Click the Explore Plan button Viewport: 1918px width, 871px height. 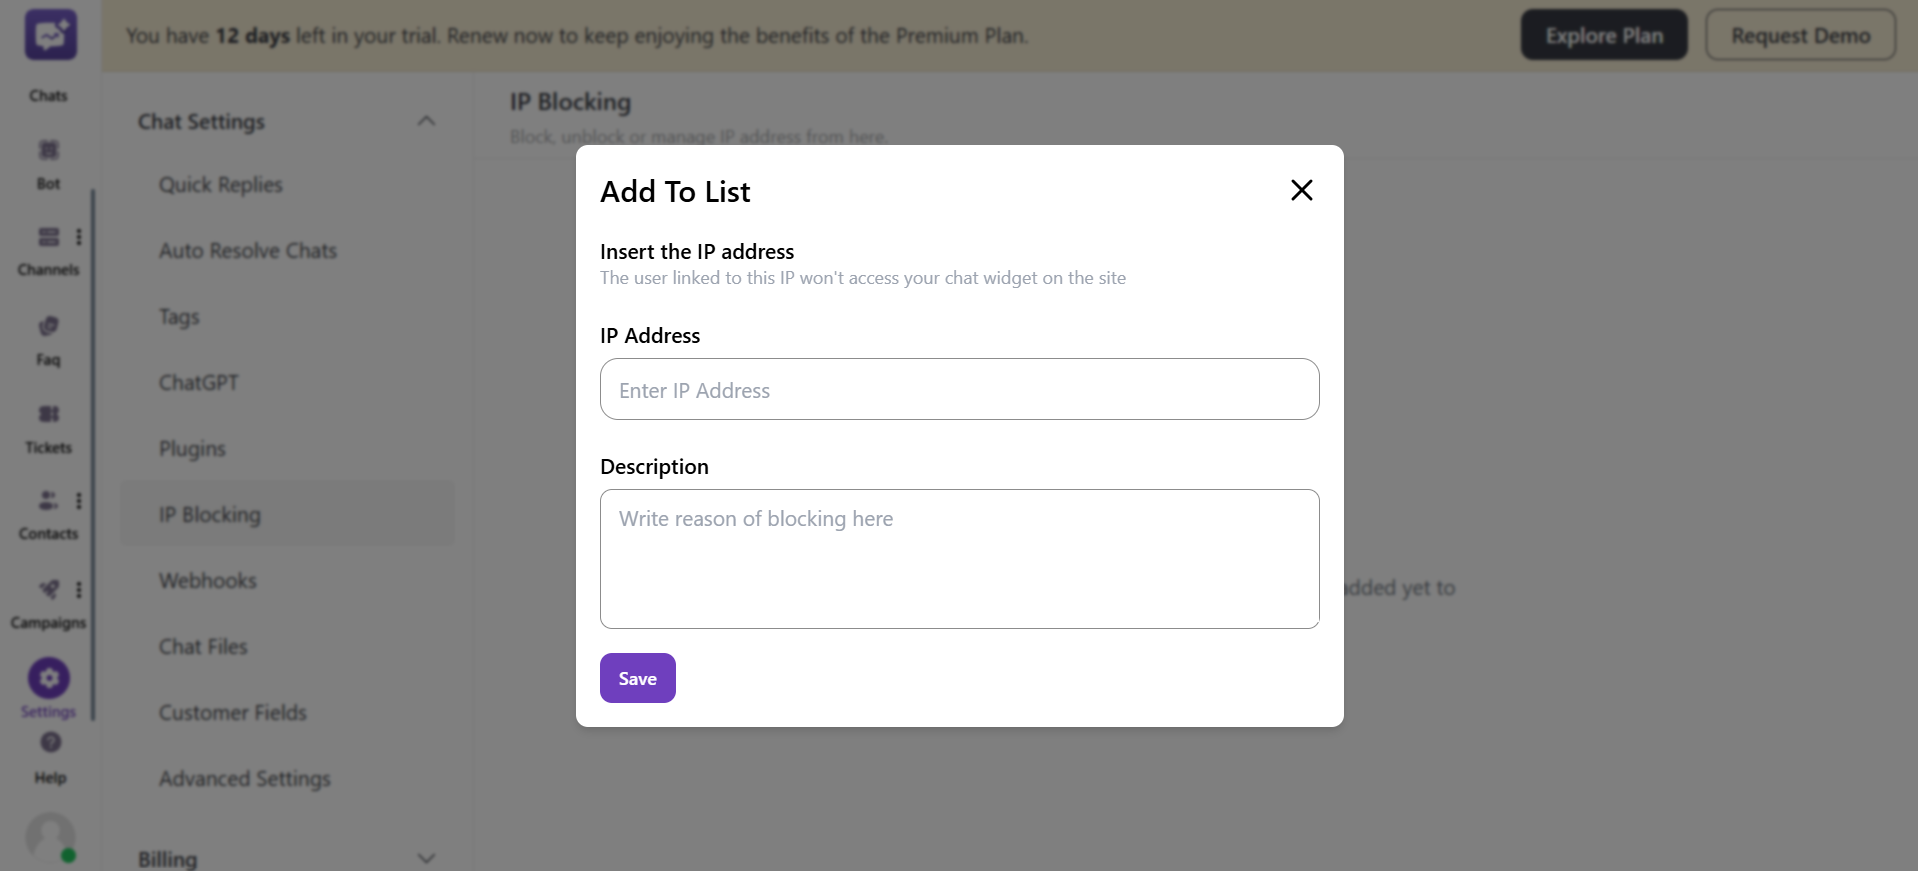(1603, 34)
